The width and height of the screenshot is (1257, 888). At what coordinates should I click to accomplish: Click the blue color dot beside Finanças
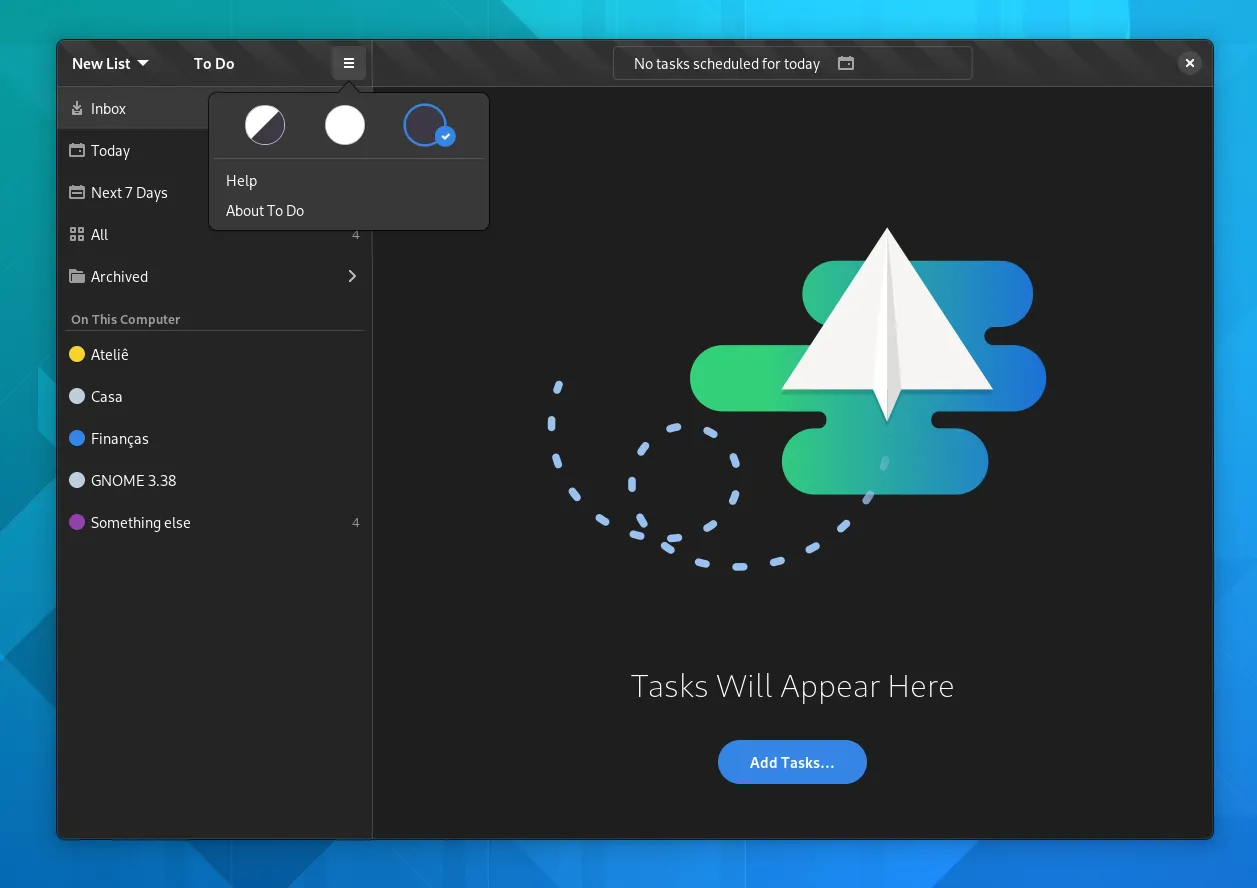click(x=77, y=439)
